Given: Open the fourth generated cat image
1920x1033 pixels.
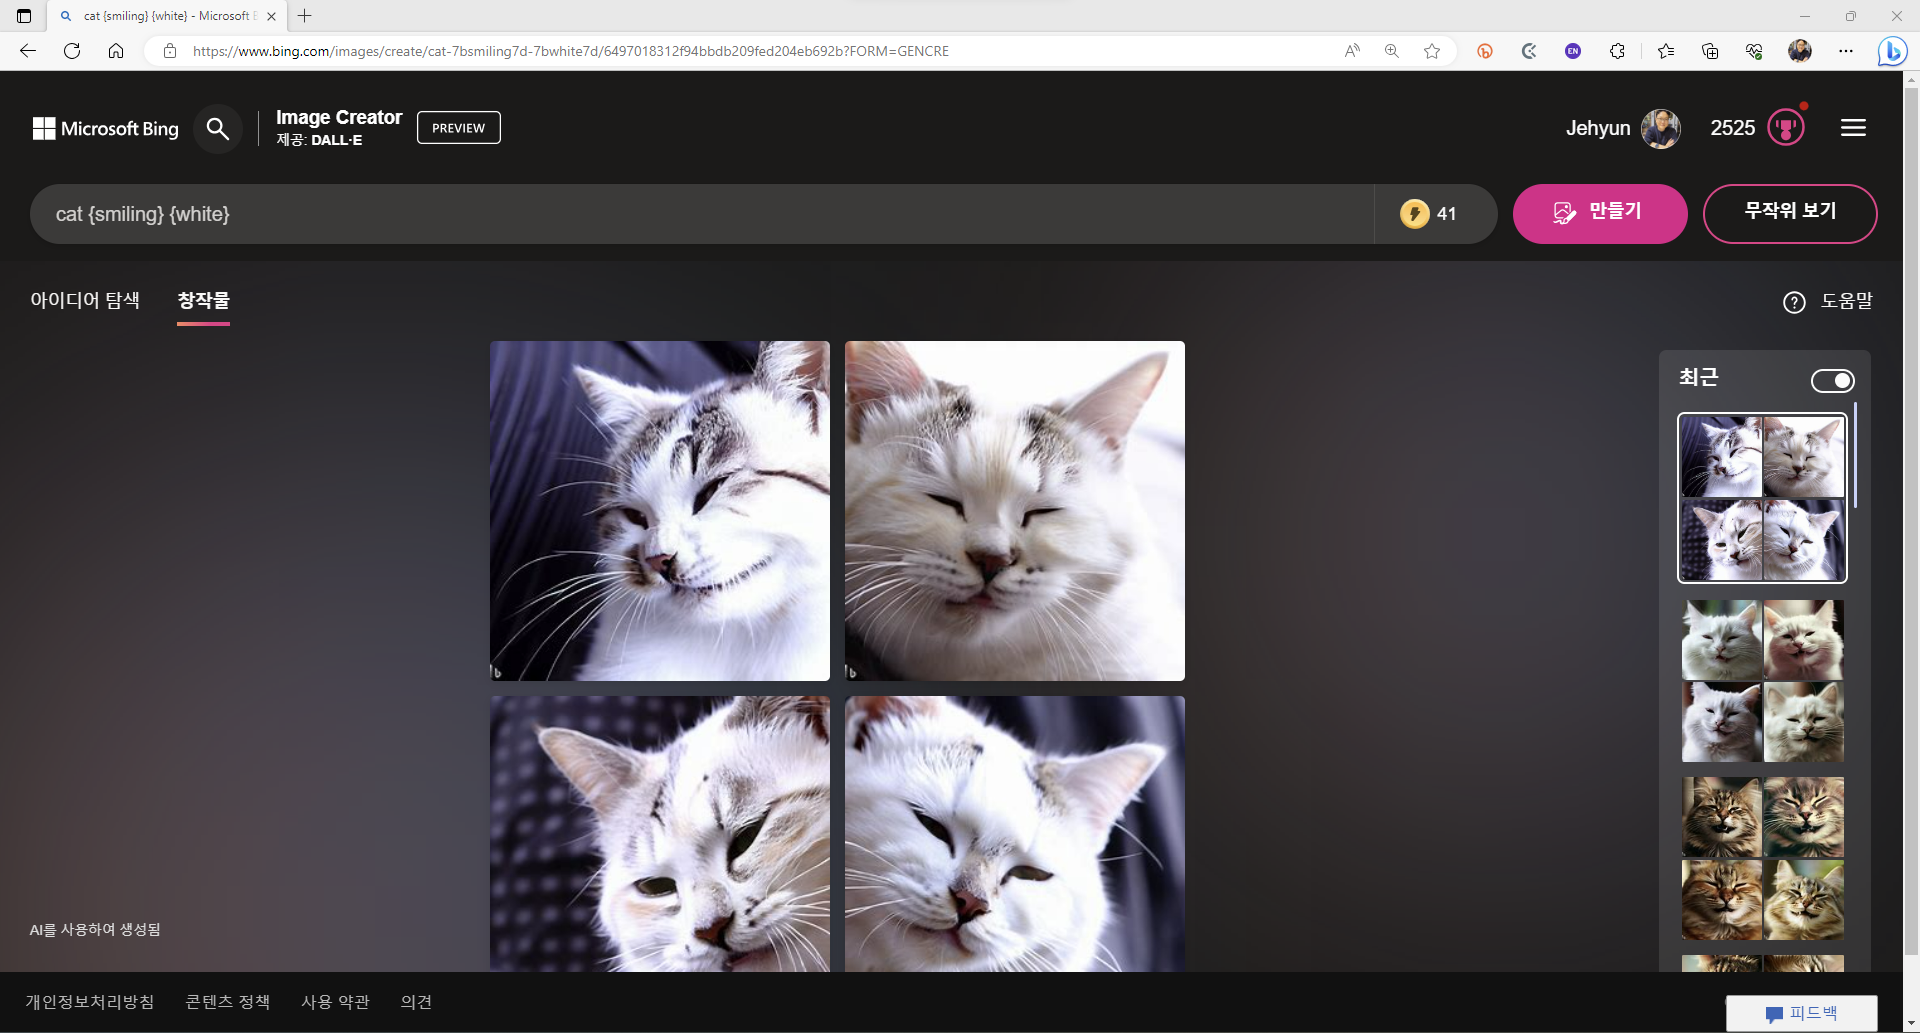Looking at the screenshot, I should pyautogui.click(x=1015, y=834).
